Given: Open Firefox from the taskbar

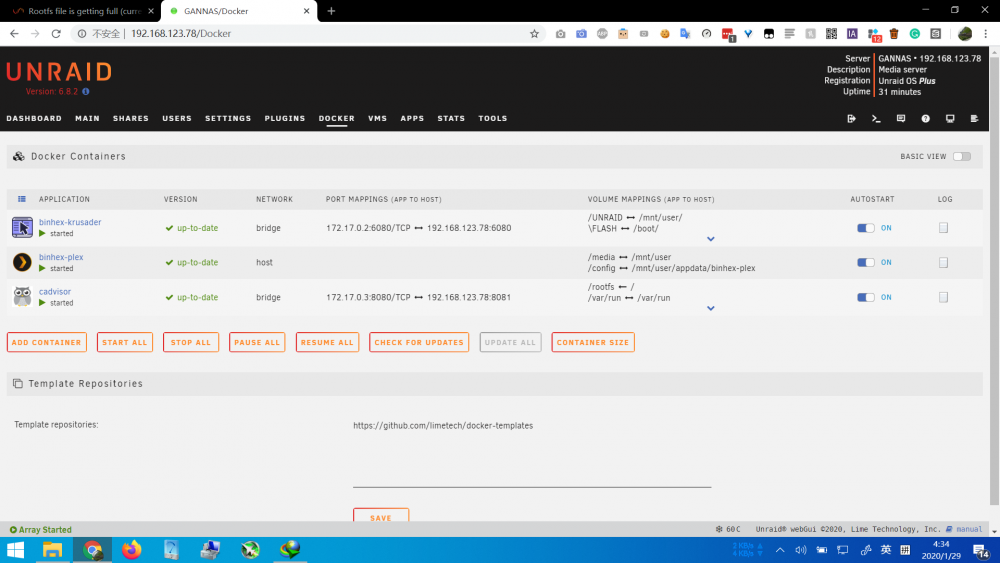Looking at the screenshot, I should point(132,550).
